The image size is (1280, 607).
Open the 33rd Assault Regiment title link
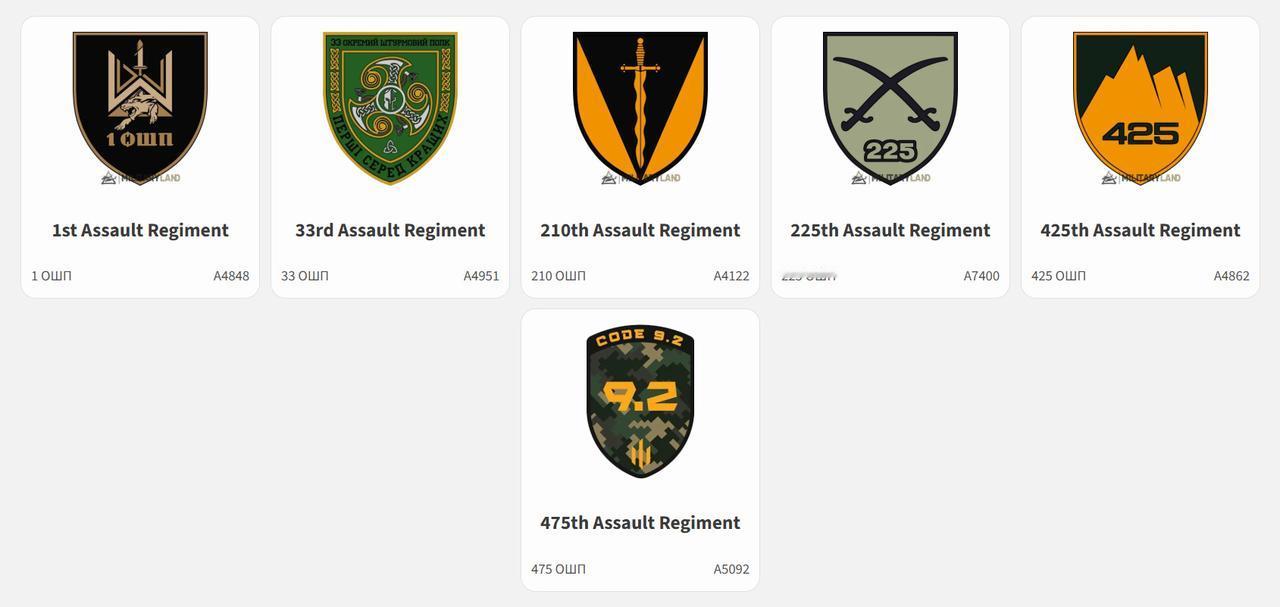pyautogui.click(x=390, y=230)
